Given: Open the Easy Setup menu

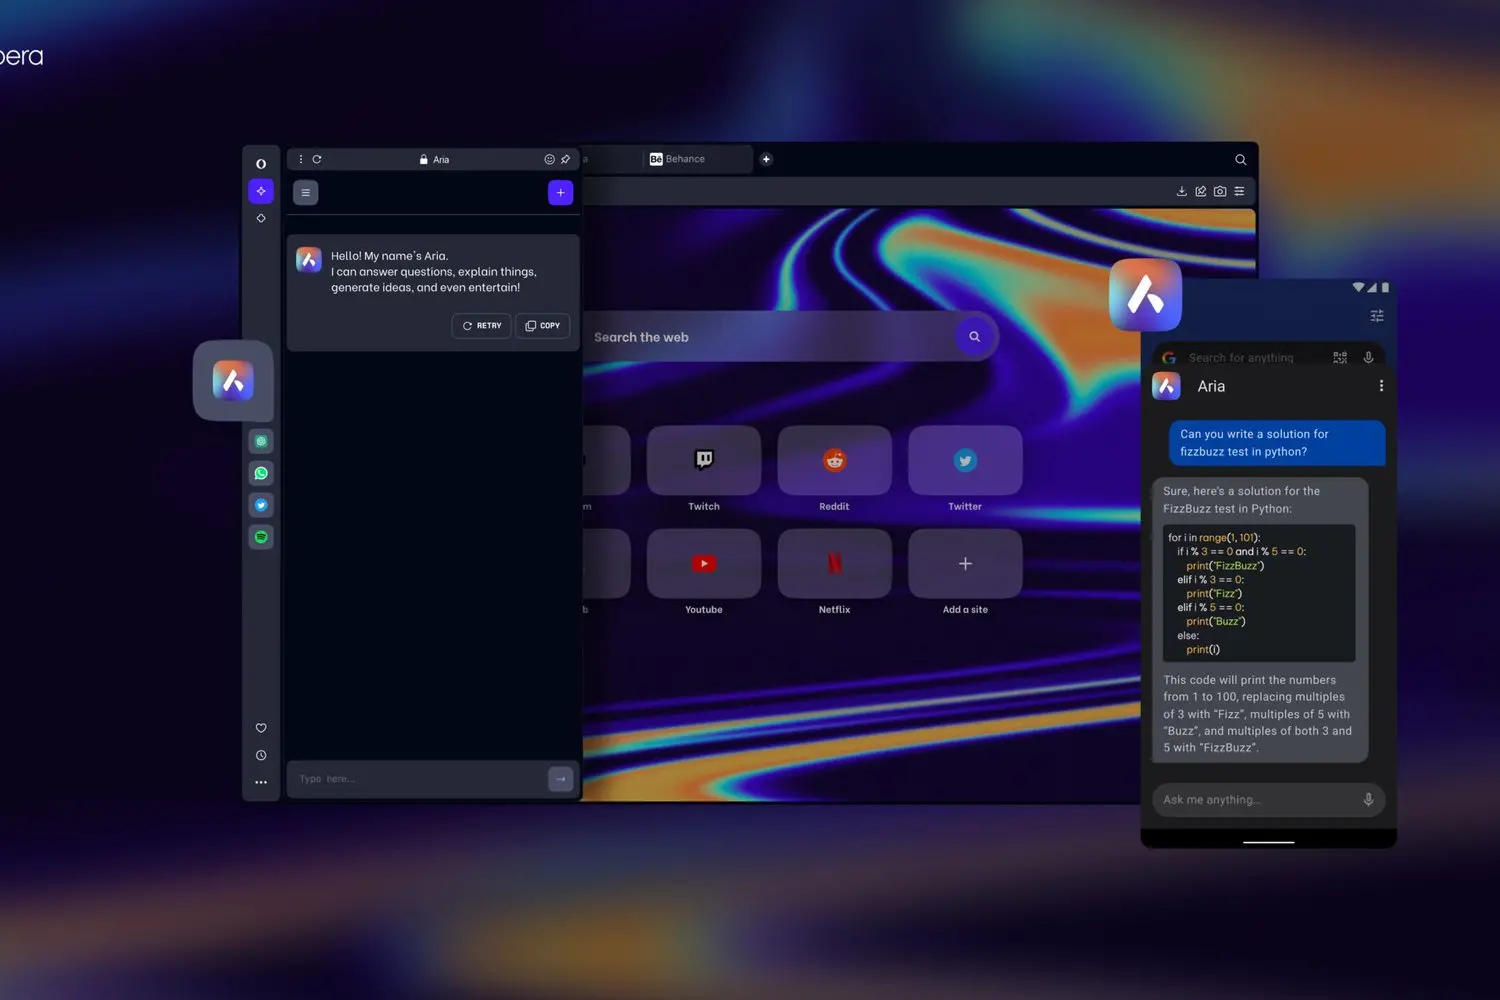Looking at the screenshot, I should click(x=1239, y=191).
